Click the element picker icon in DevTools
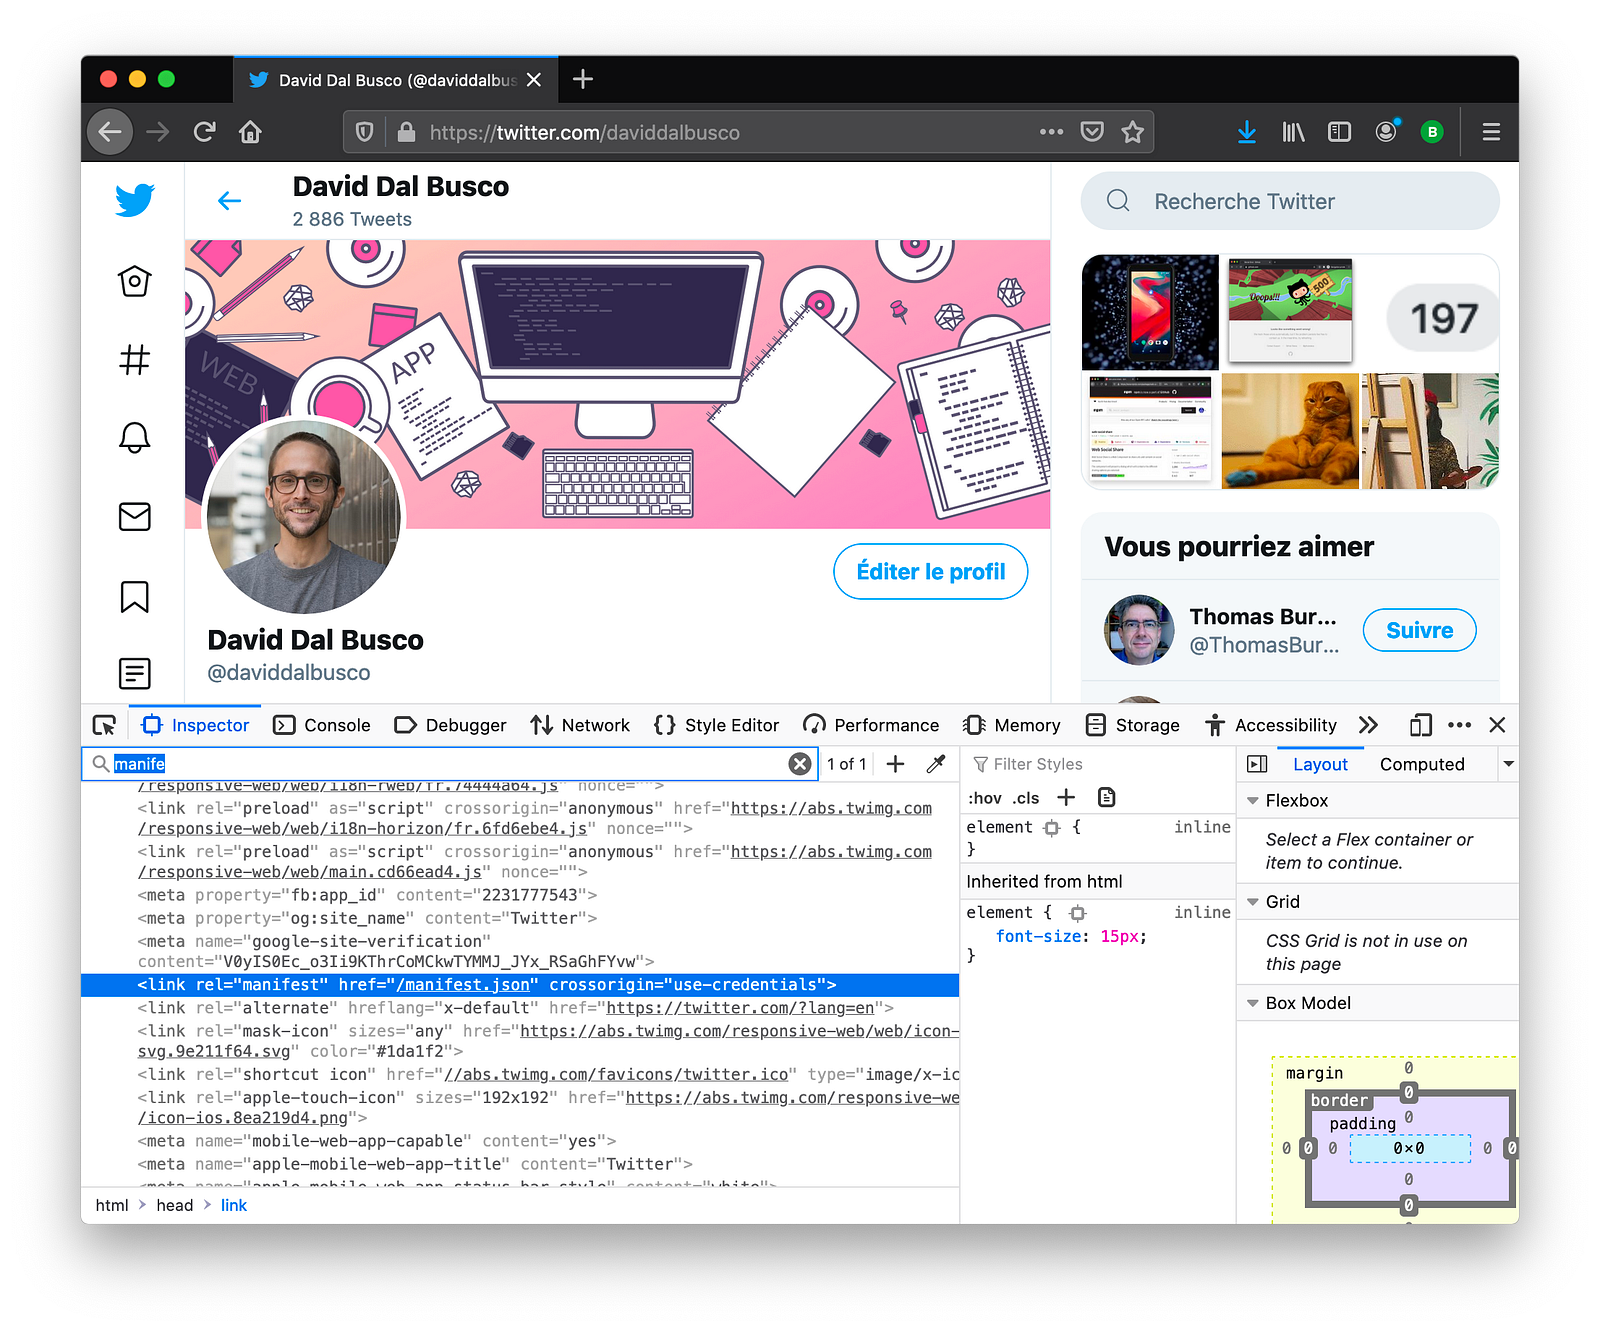Image resolution: width=1600 pixels, height=1331 pixels. pyautogui.click(x=104, y=725)
